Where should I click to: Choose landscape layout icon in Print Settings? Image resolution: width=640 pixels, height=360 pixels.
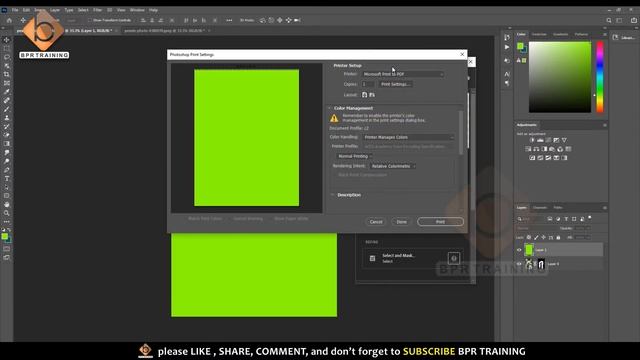coord(372,95)
